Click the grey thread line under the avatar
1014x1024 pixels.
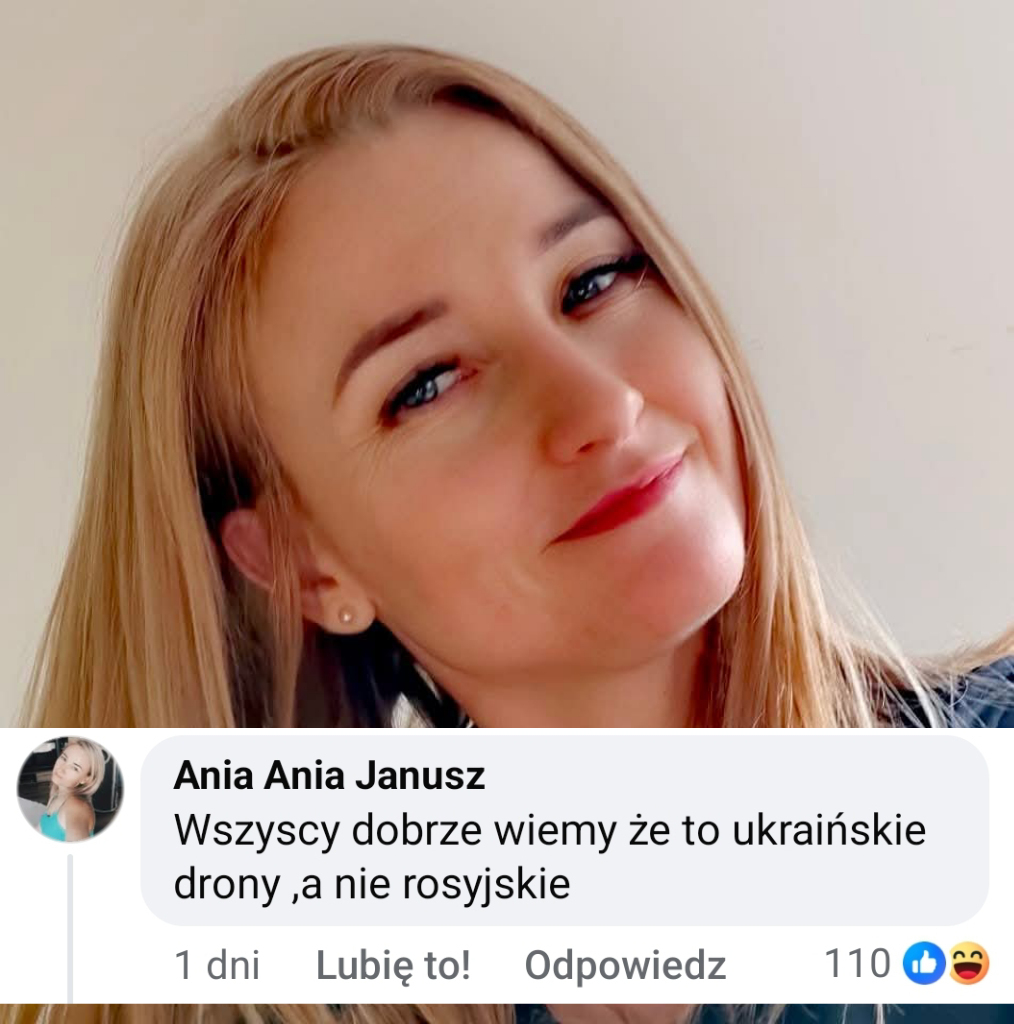tap(70, 929)
